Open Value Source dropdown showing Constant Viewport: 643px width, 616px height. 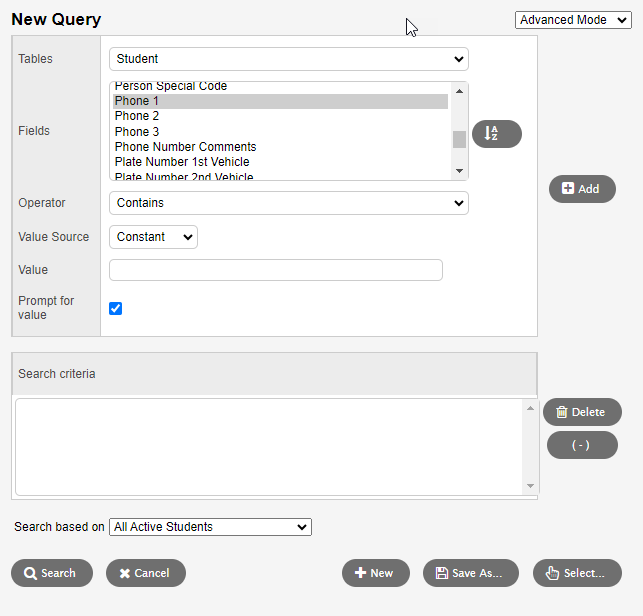click(153, 237)
